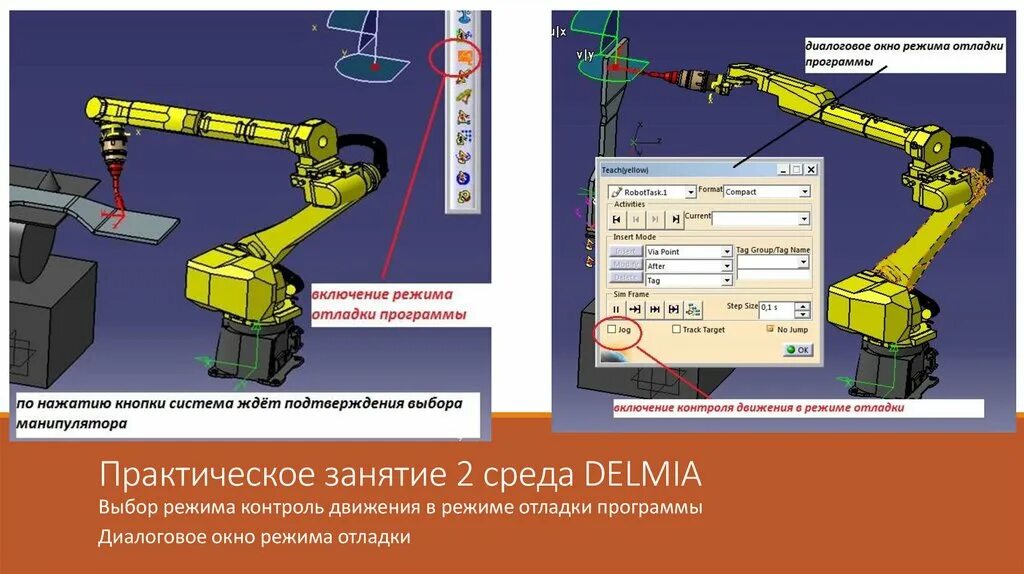1024x574 pixels.
Task: Enable the Track Target checkbox
Action: [676, 329]
